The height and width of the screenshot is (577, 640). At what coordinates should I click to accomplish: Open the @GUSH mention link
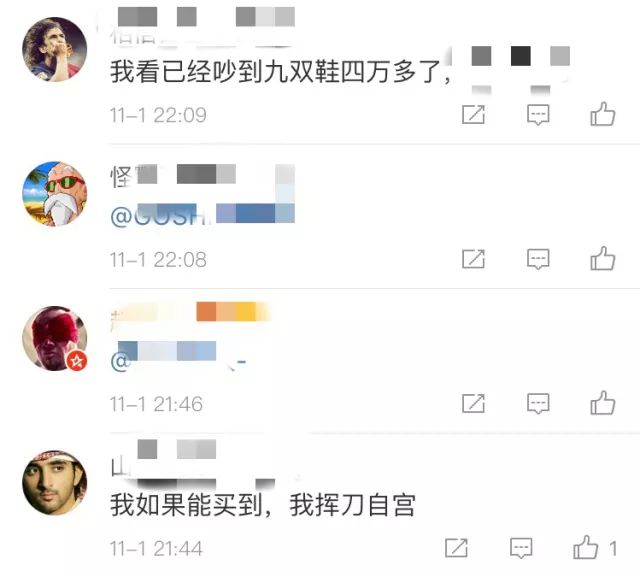[x=202, y=214]
